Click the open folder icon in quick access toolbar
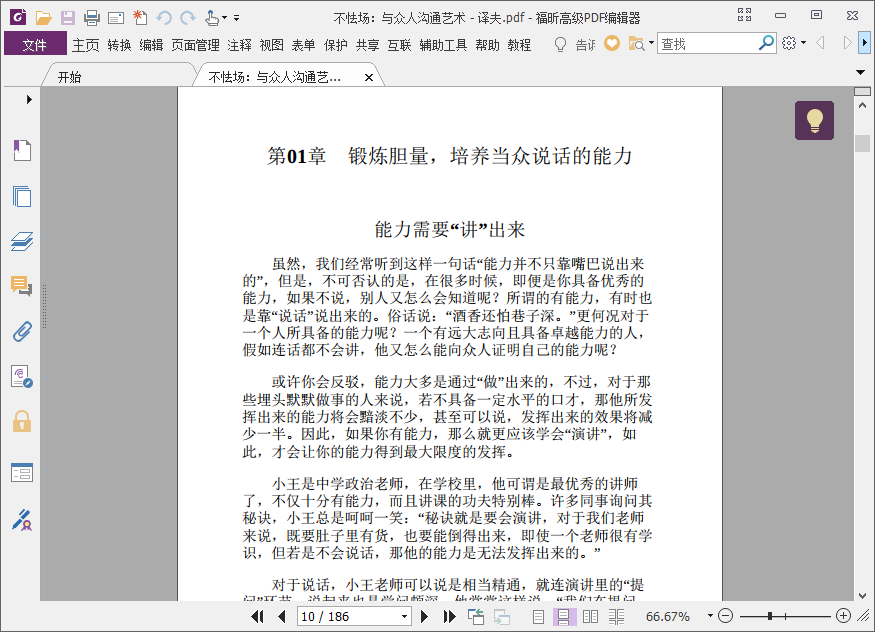 [x=44, y=18]
